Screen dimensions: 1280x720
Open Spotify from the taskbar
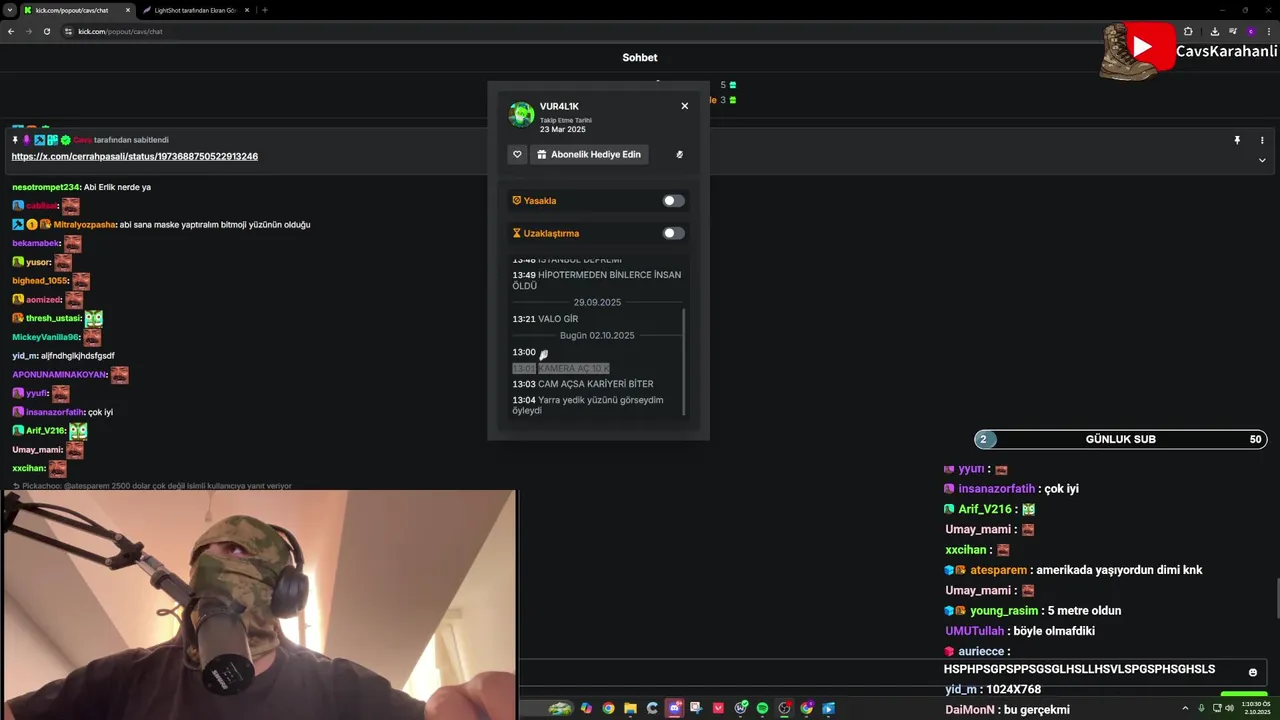pyautogui.click(x=762, y=709)
